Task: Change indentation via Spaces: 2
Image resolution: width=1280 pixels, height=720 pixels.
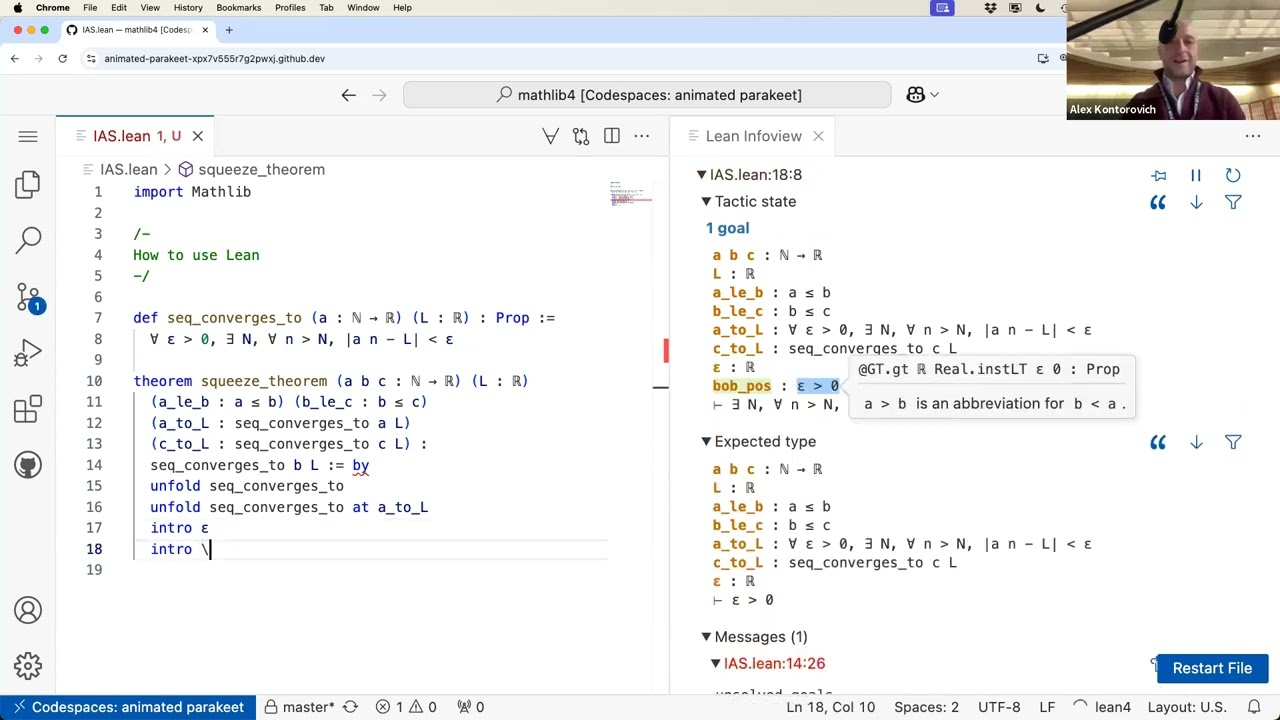Action: (x=926, y=707)
